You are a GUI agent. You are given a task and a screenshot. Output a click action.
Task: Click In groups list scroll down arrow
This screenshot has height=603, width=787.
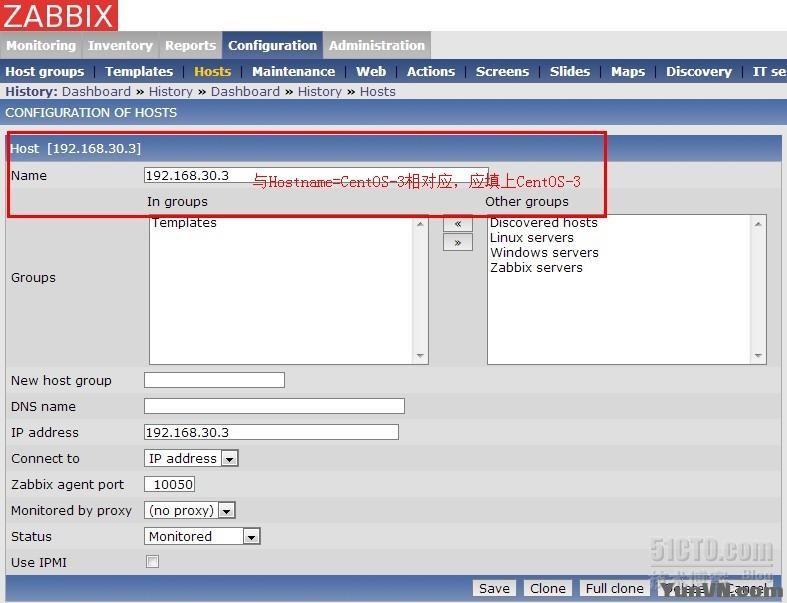(420, 355)
